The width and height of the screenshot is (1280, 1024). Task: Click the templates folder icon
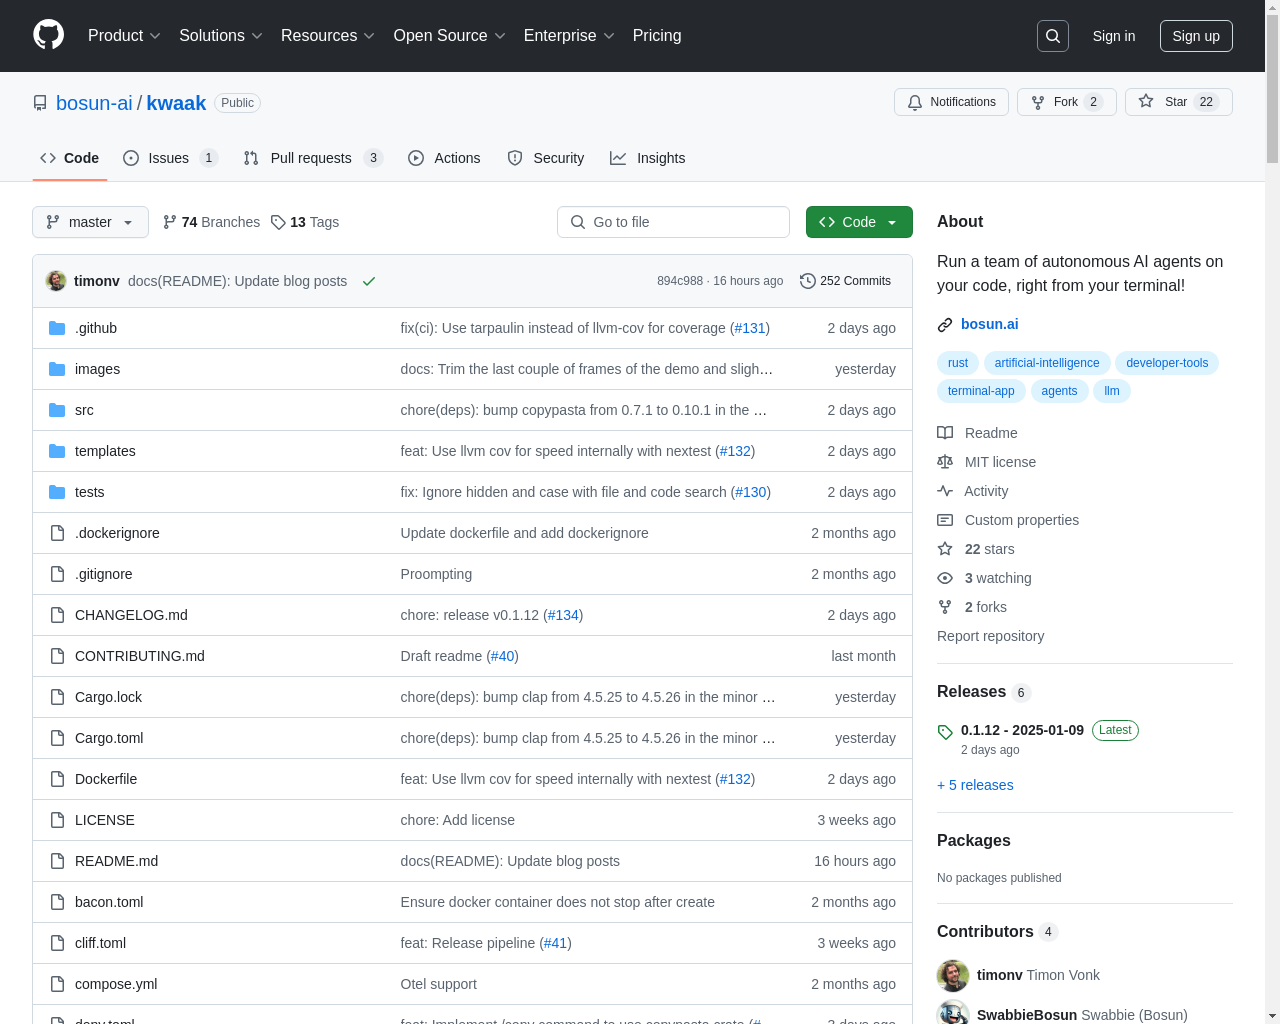coord(57,451)
